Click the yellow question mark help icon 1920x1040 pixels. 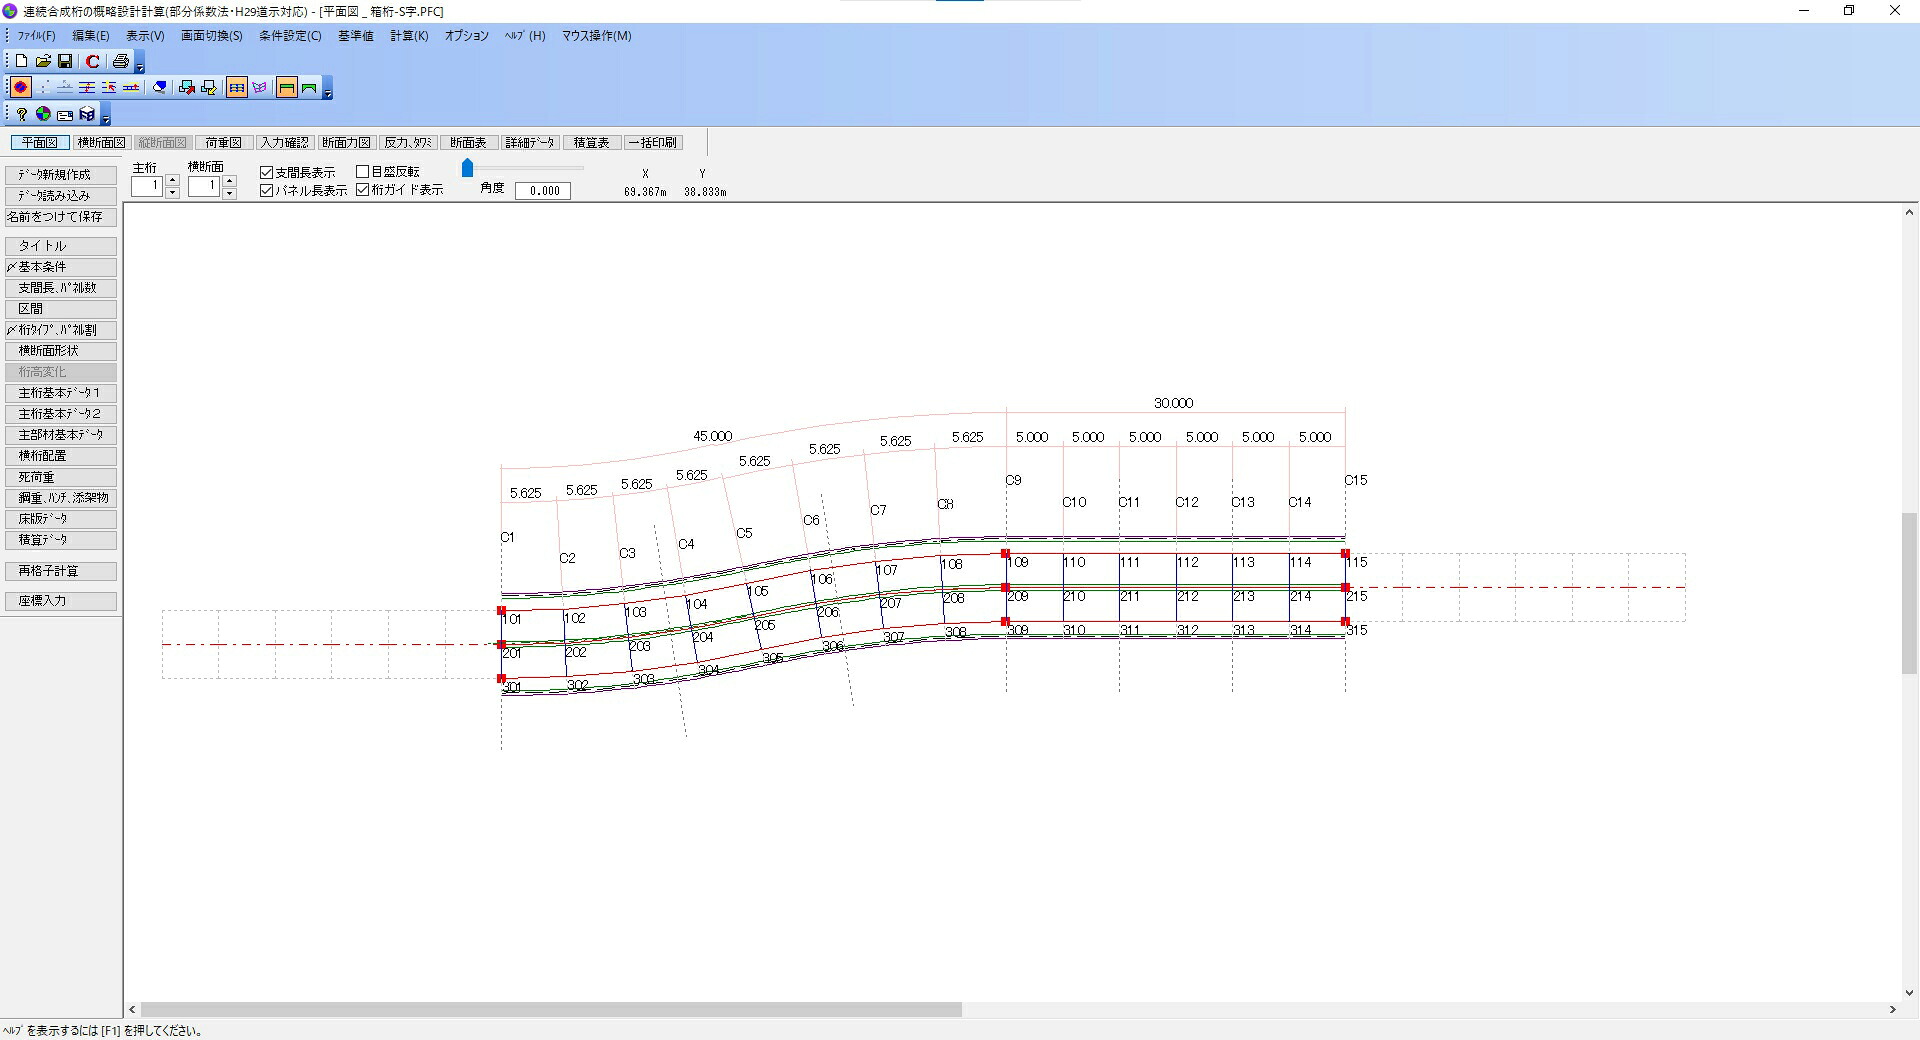[x=22, y=114]
